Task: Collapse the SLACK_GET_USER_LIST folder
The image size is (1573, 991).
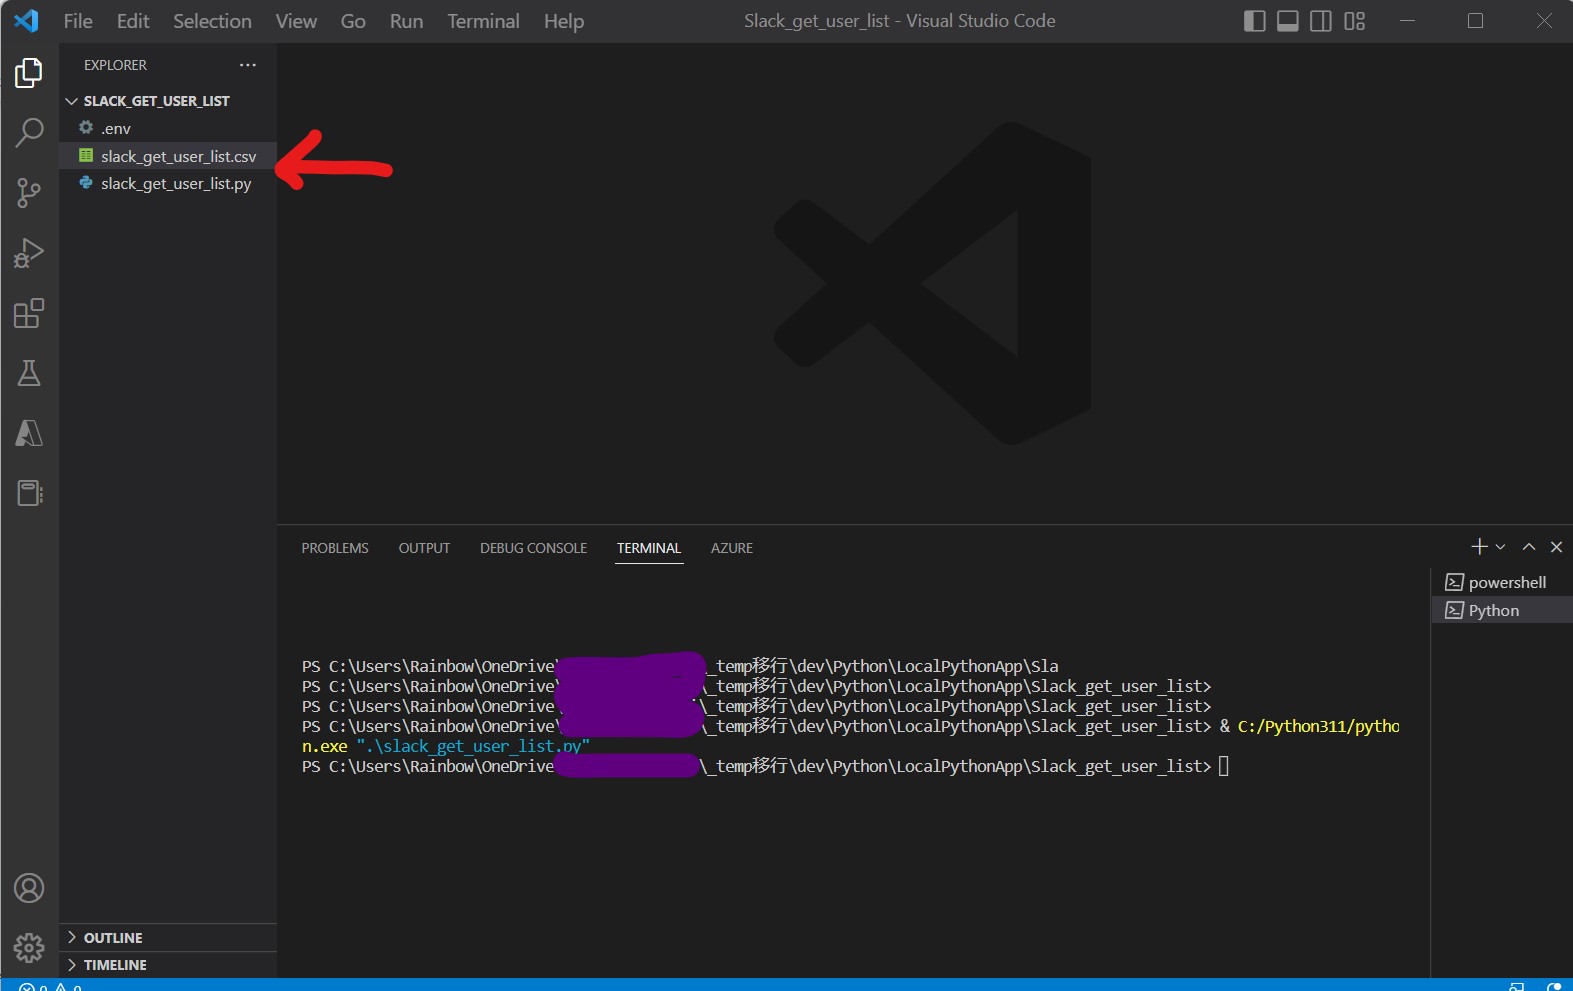Action: pos(168,101)
